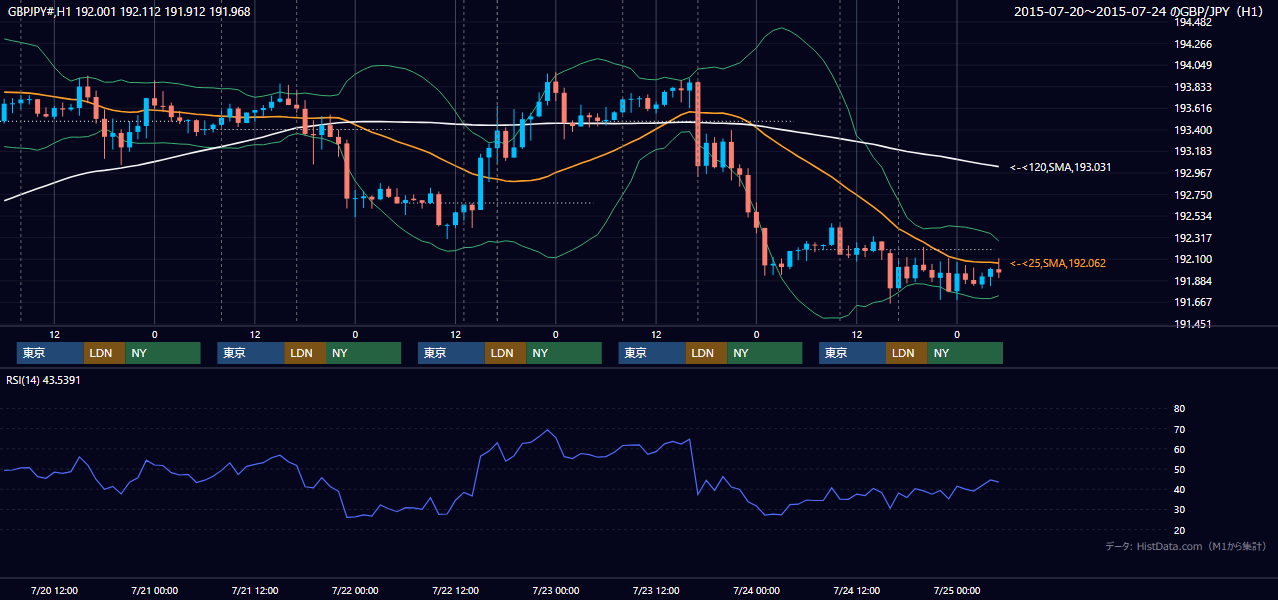Click the 東京 session block for 7/20
Screen dimensions: 1278x600
tap(50, 353)
